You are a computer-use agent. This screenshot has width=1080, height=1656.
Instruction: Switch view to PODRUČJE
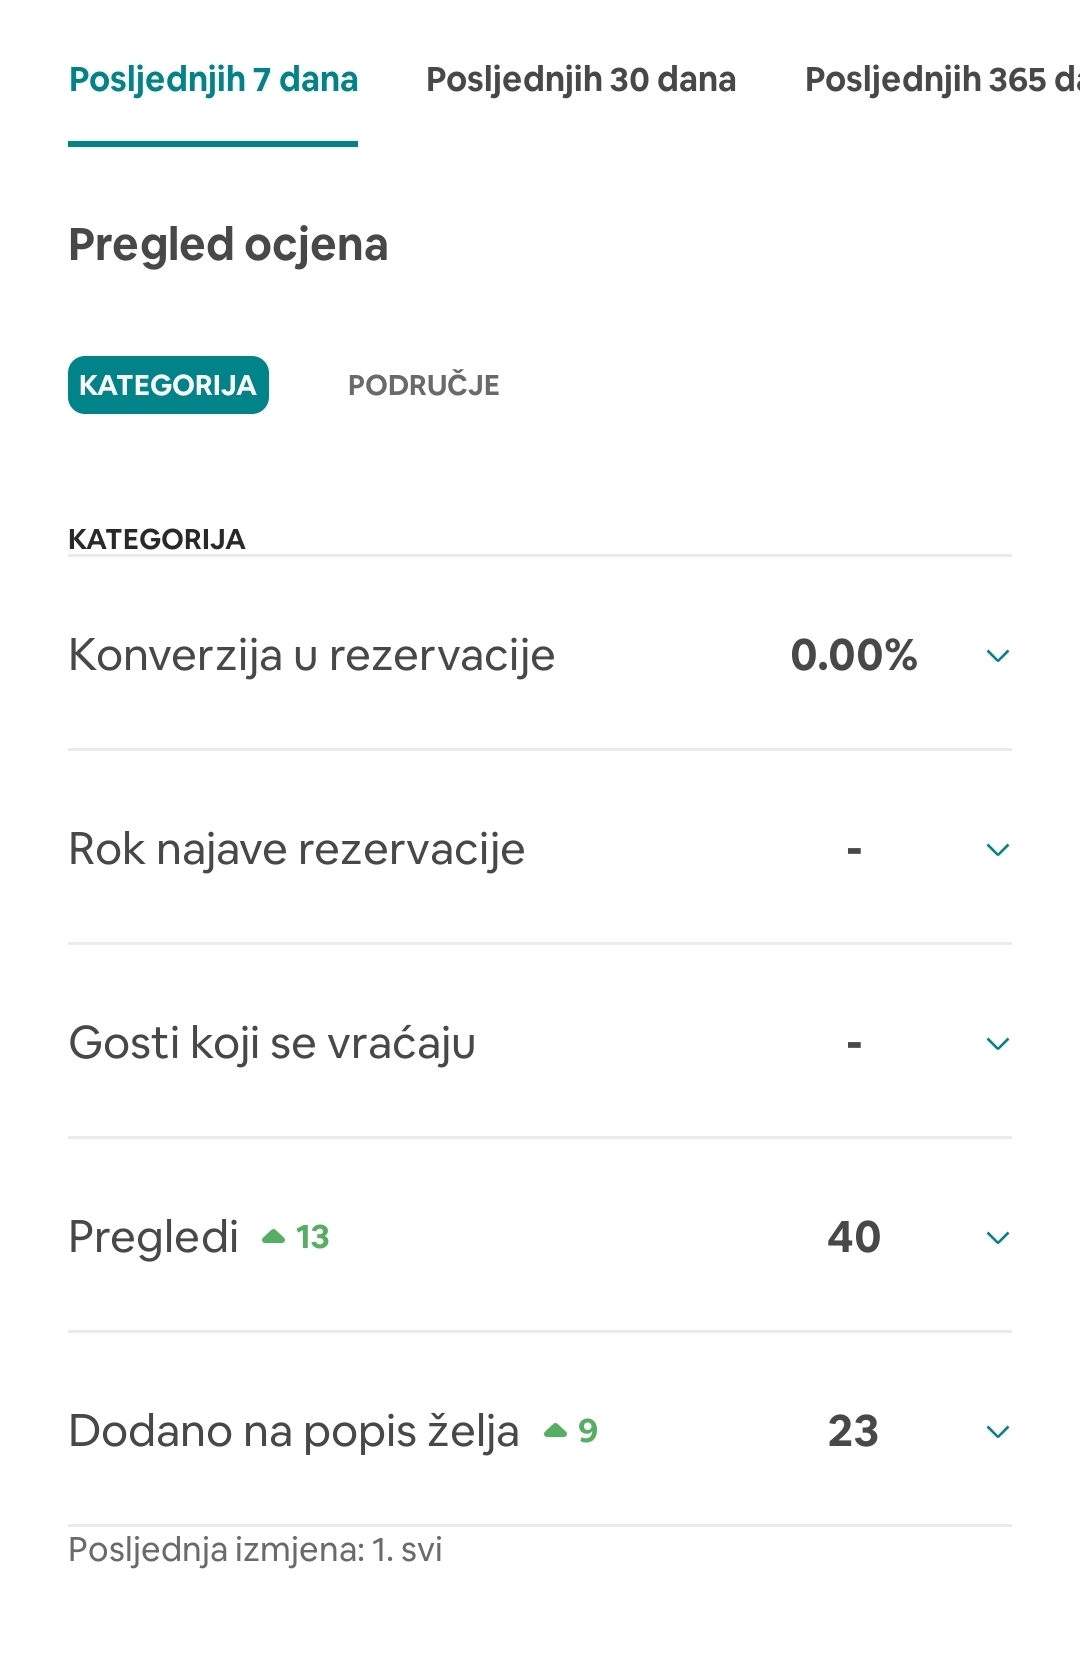coord(424,385)
